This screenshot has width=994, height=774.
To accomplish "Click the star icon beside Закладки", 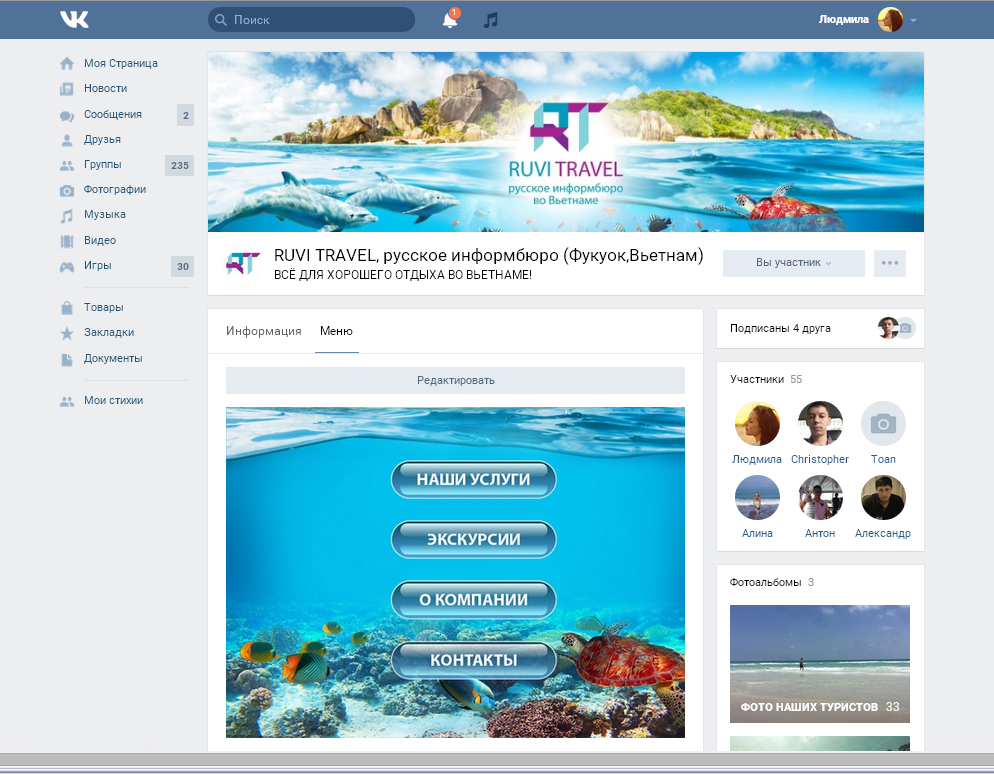I will pos(67,333).
